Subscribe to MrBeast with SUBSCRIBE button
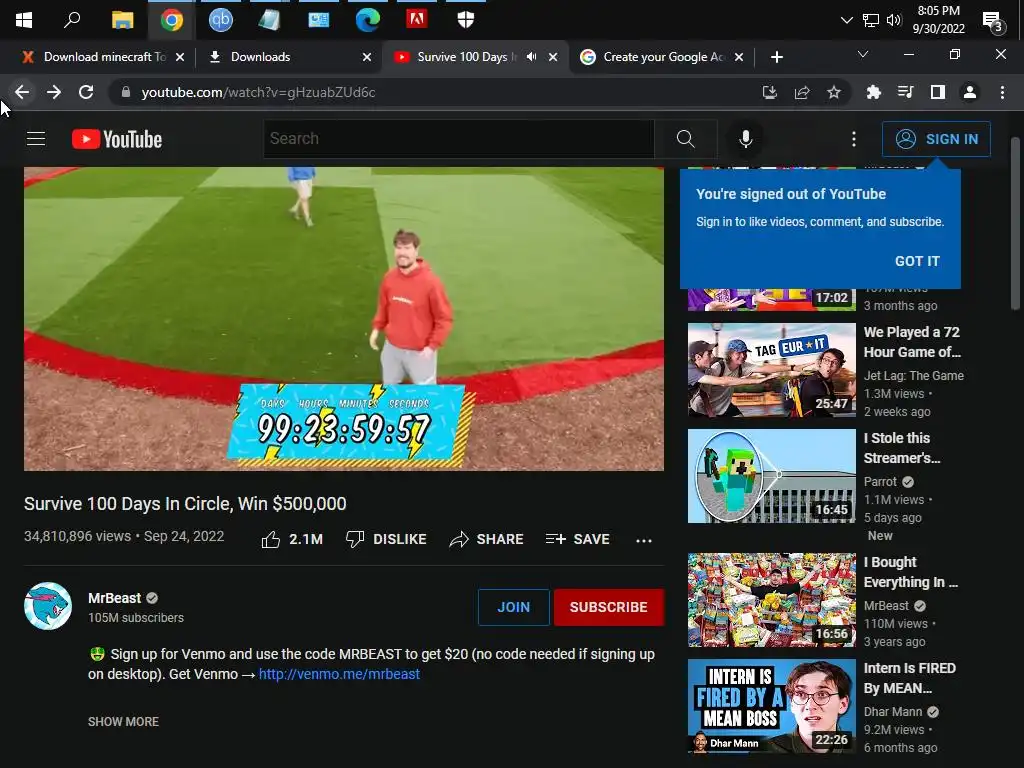Viewport: 1024px width, 768px height. tap(609, 607)
